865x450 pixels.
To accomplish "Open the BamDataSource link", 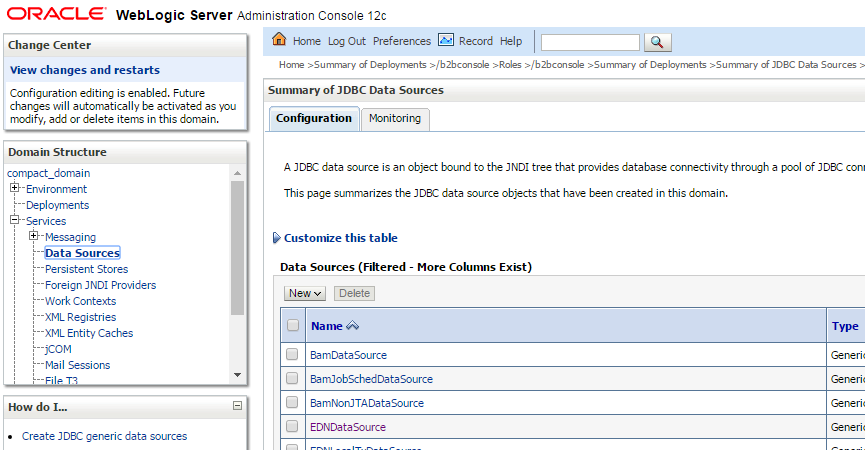I will pyautogui.click(x=348, y=355).
